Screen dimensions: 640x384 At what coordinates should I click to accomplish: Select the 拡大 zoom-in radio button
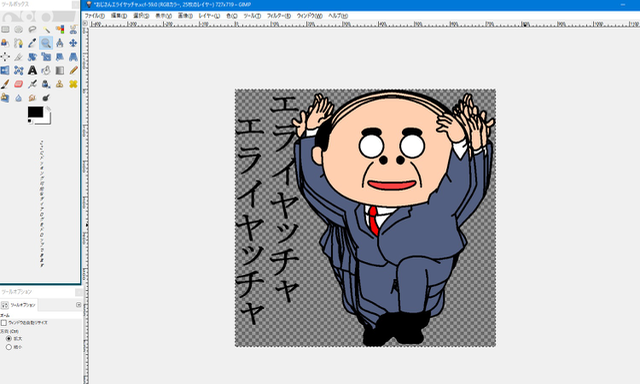point(9,339)
